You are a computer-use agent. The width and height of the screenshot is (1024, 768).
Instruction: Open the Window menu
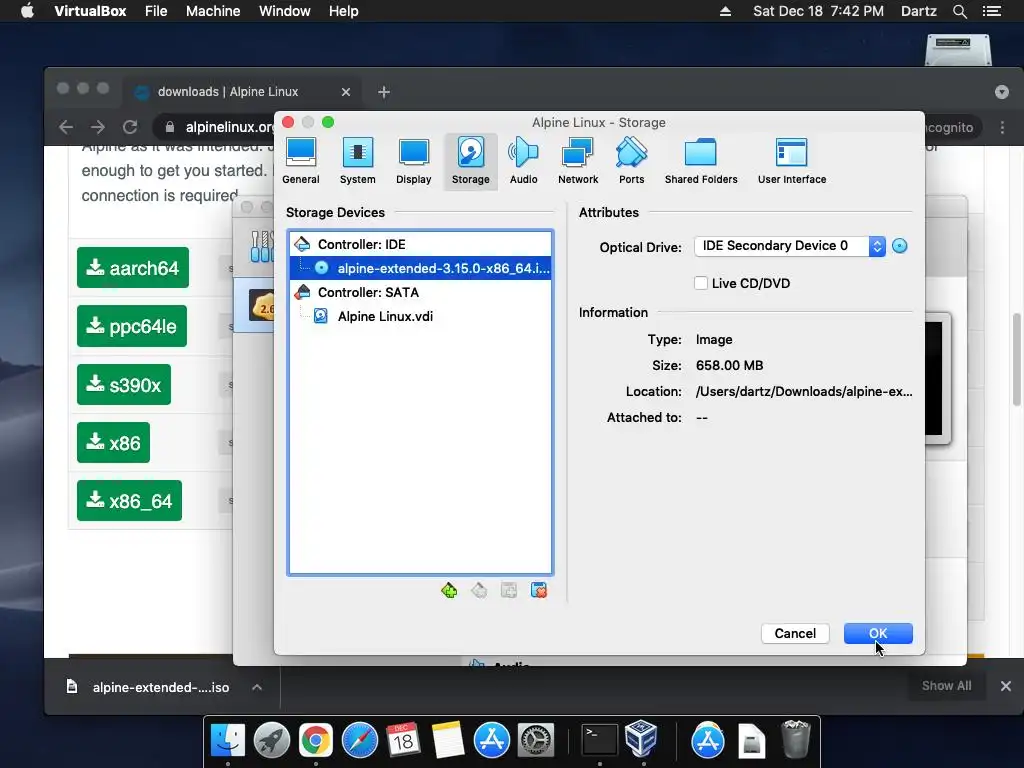(285, 11)
